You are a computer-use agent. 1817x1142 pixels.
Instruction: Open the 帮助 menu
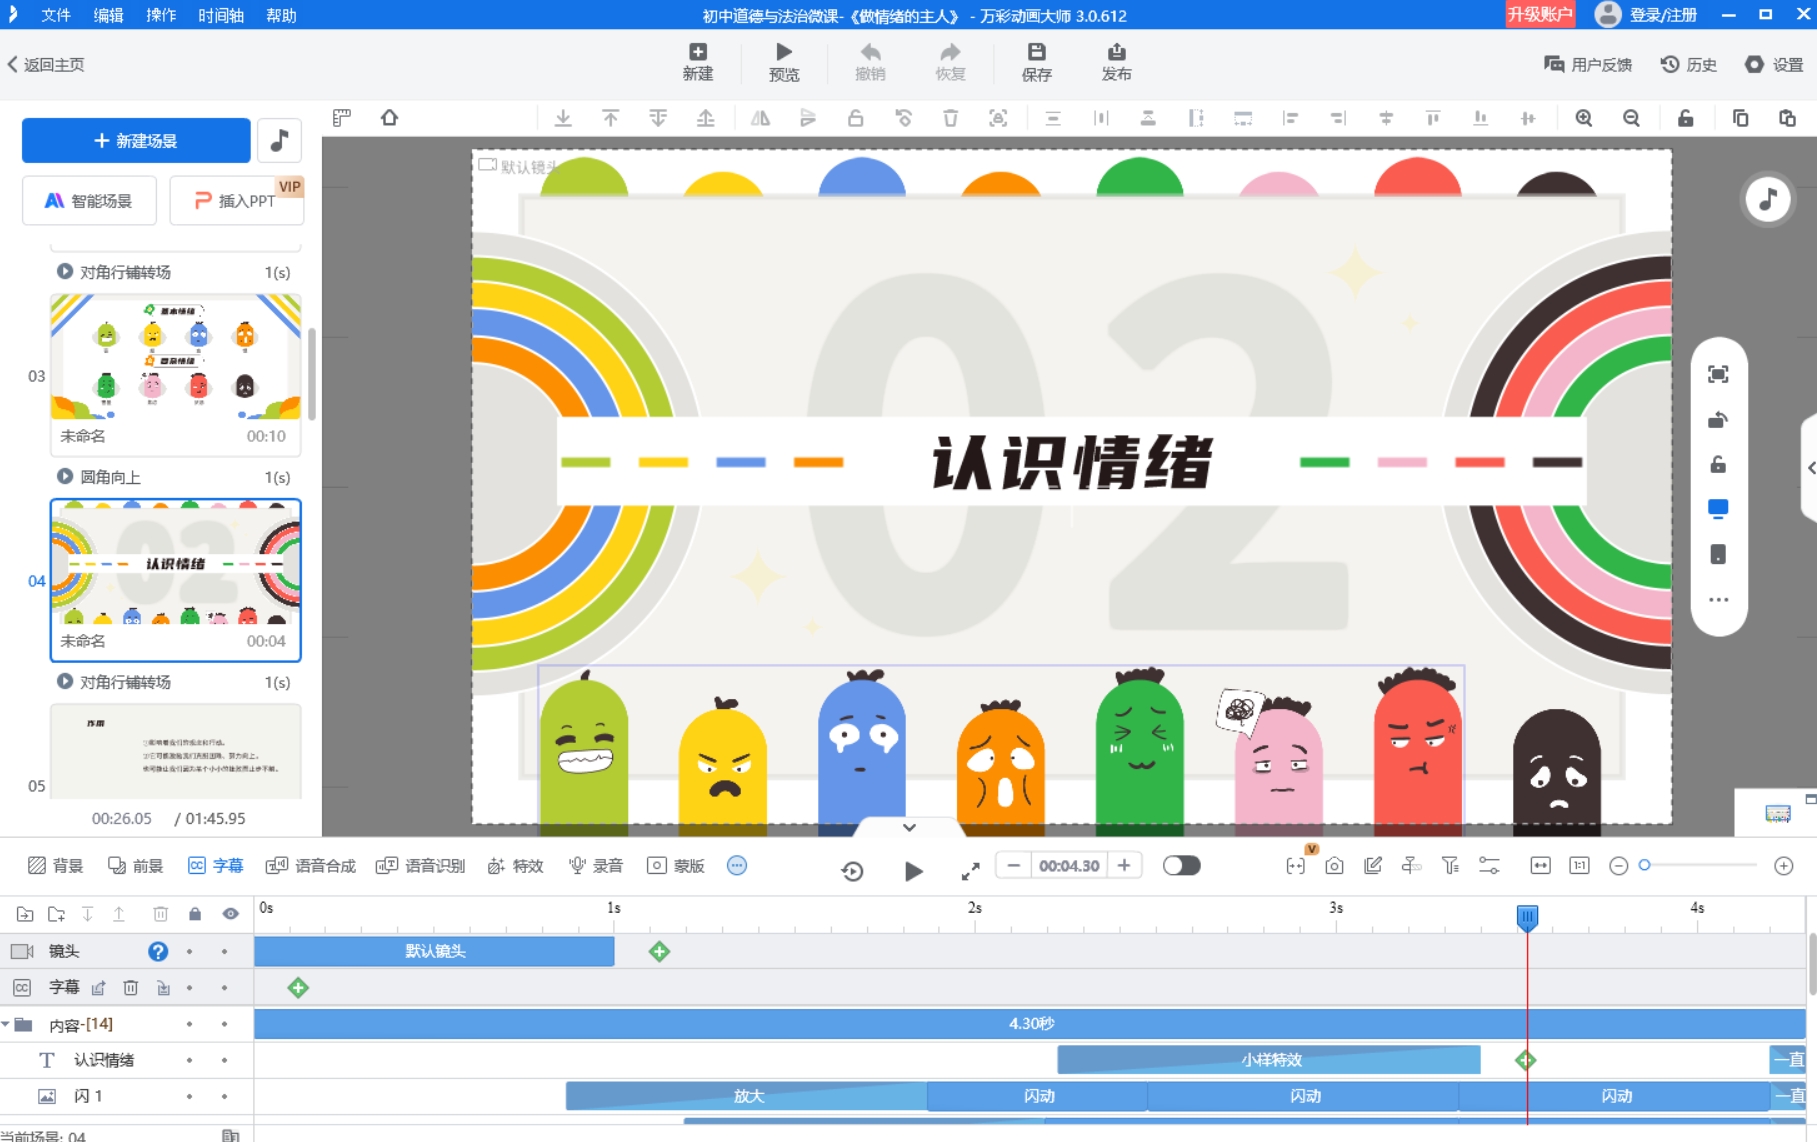point(281,15)
